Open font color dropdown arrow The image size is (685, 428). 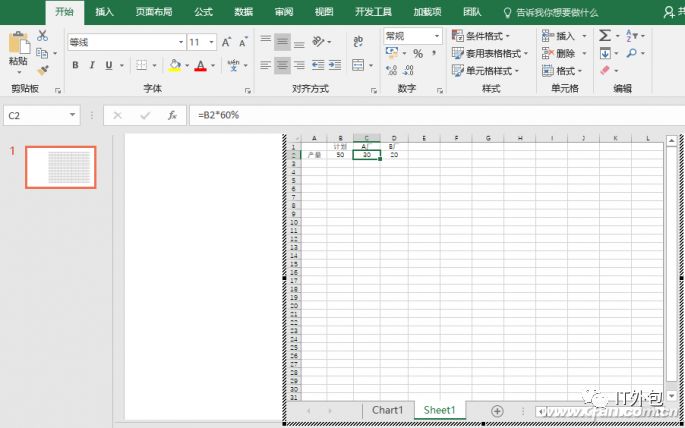[213, 66]
